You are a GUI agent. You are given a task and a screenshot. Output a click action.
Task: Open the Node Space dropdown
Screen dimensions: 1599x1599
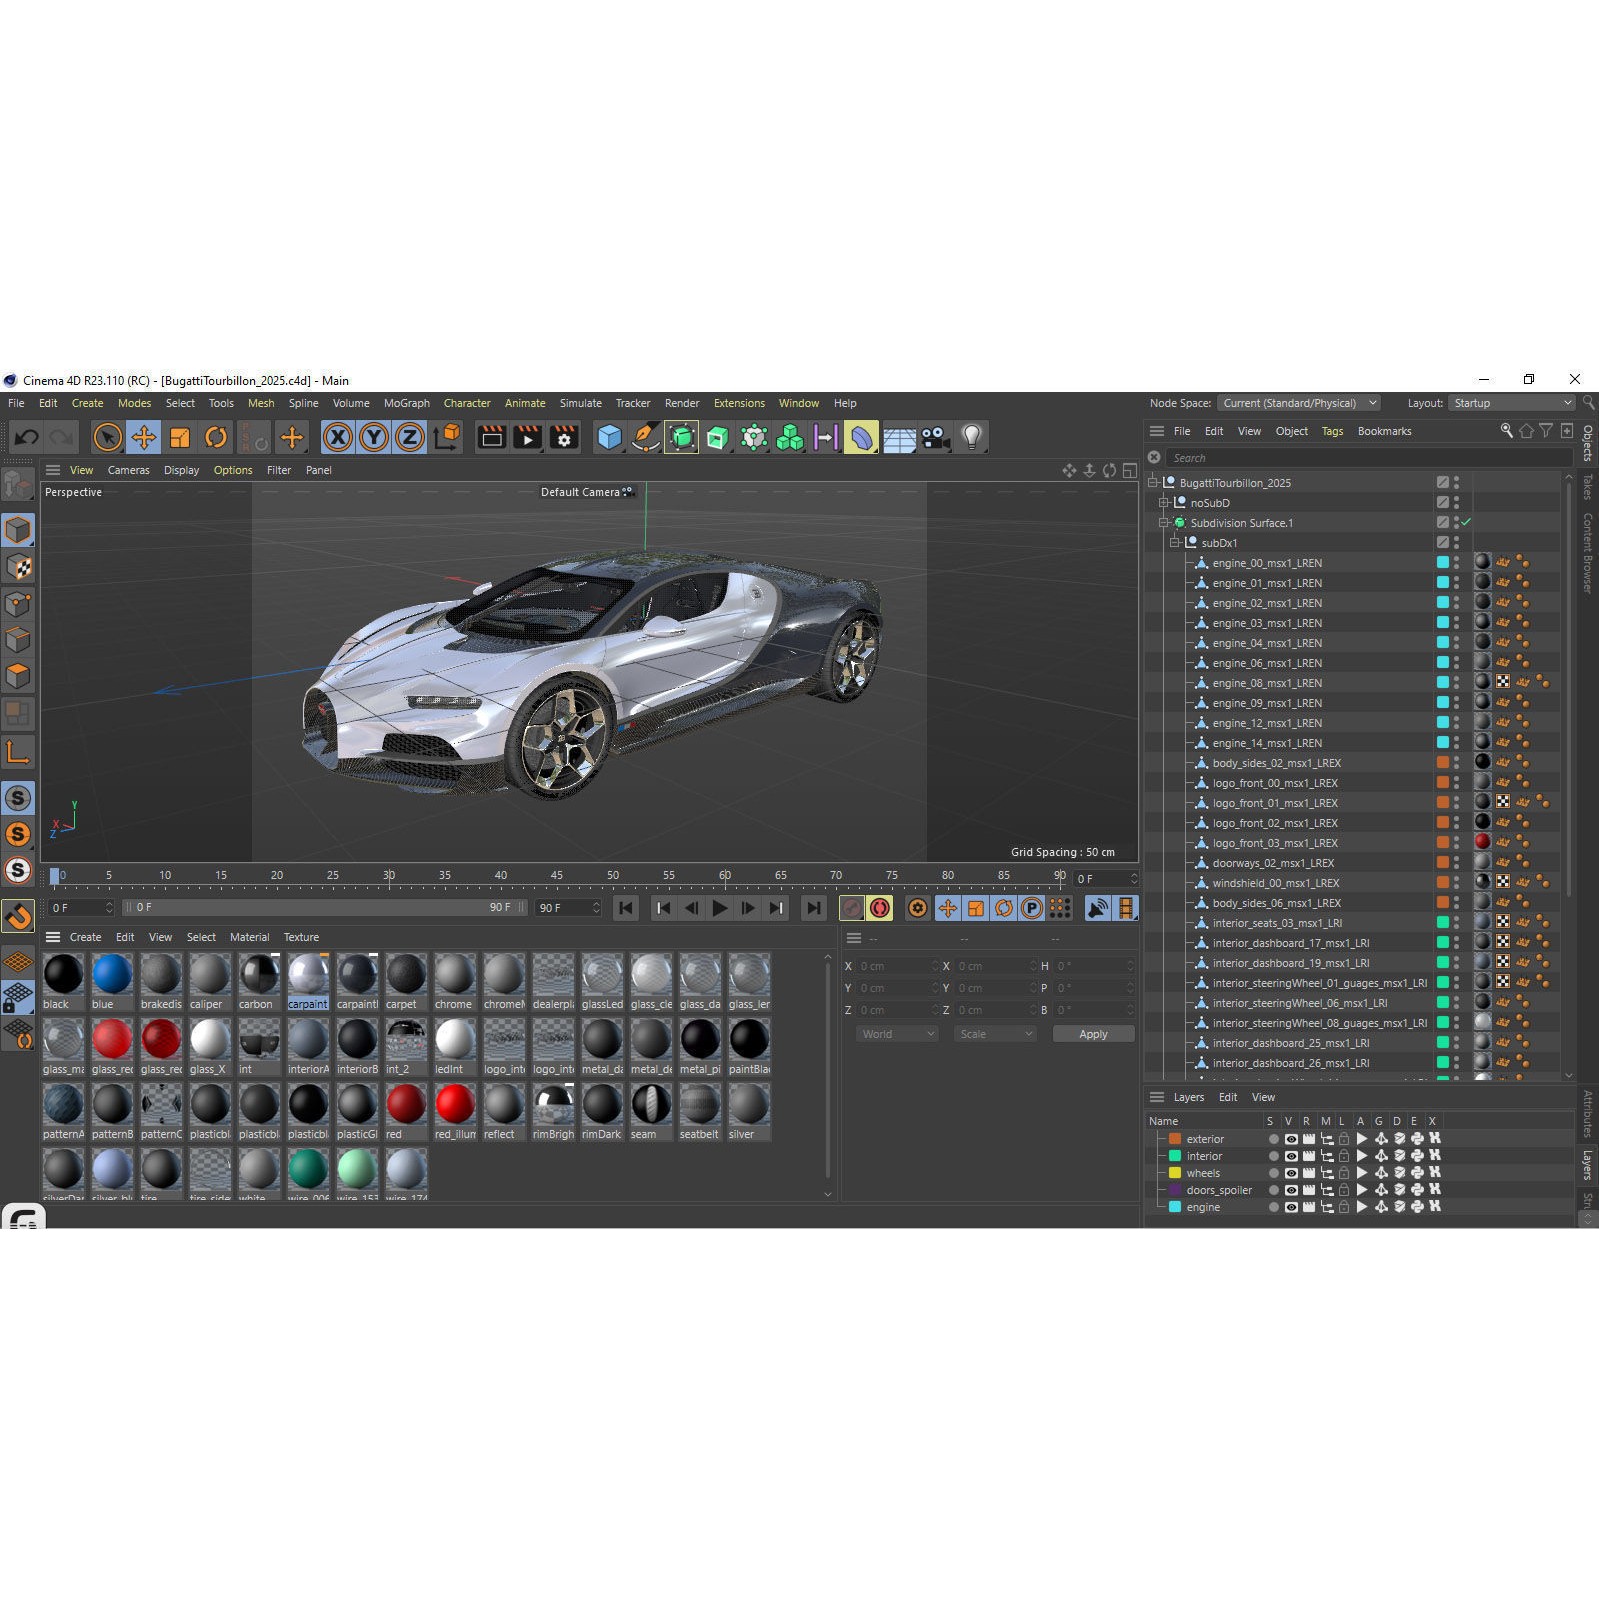pyautogui.click(x=1299, y=403)
